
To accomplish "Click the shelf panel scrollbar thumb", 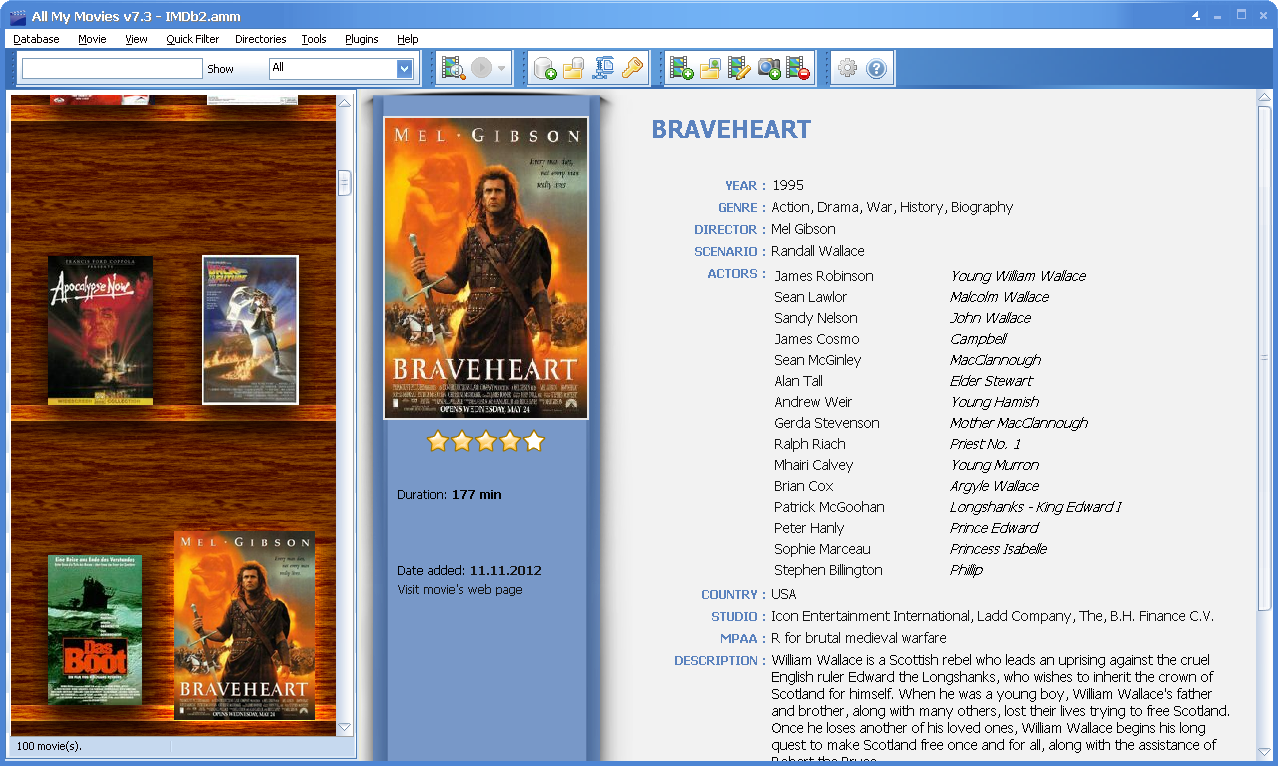I will pos(345,183).
